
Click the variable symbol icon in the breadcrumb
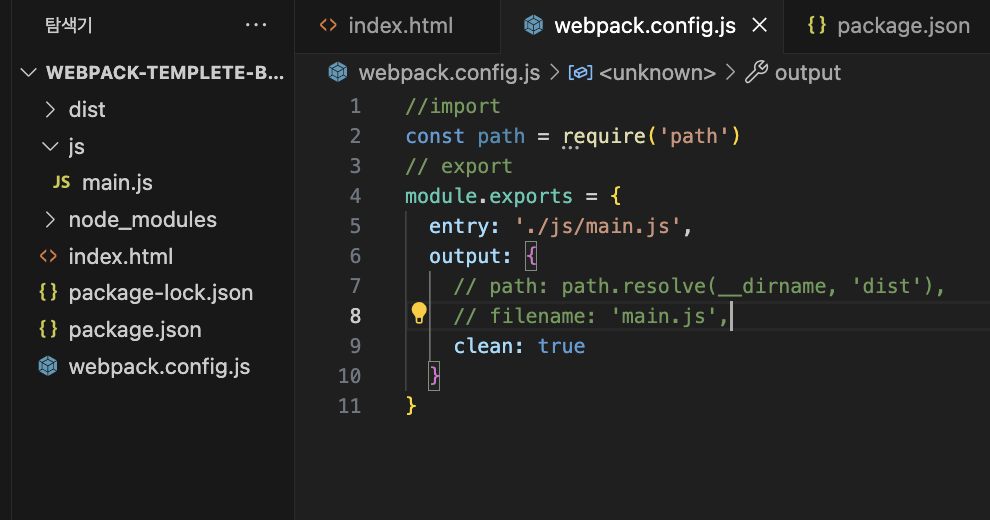[x=580, y=73]
